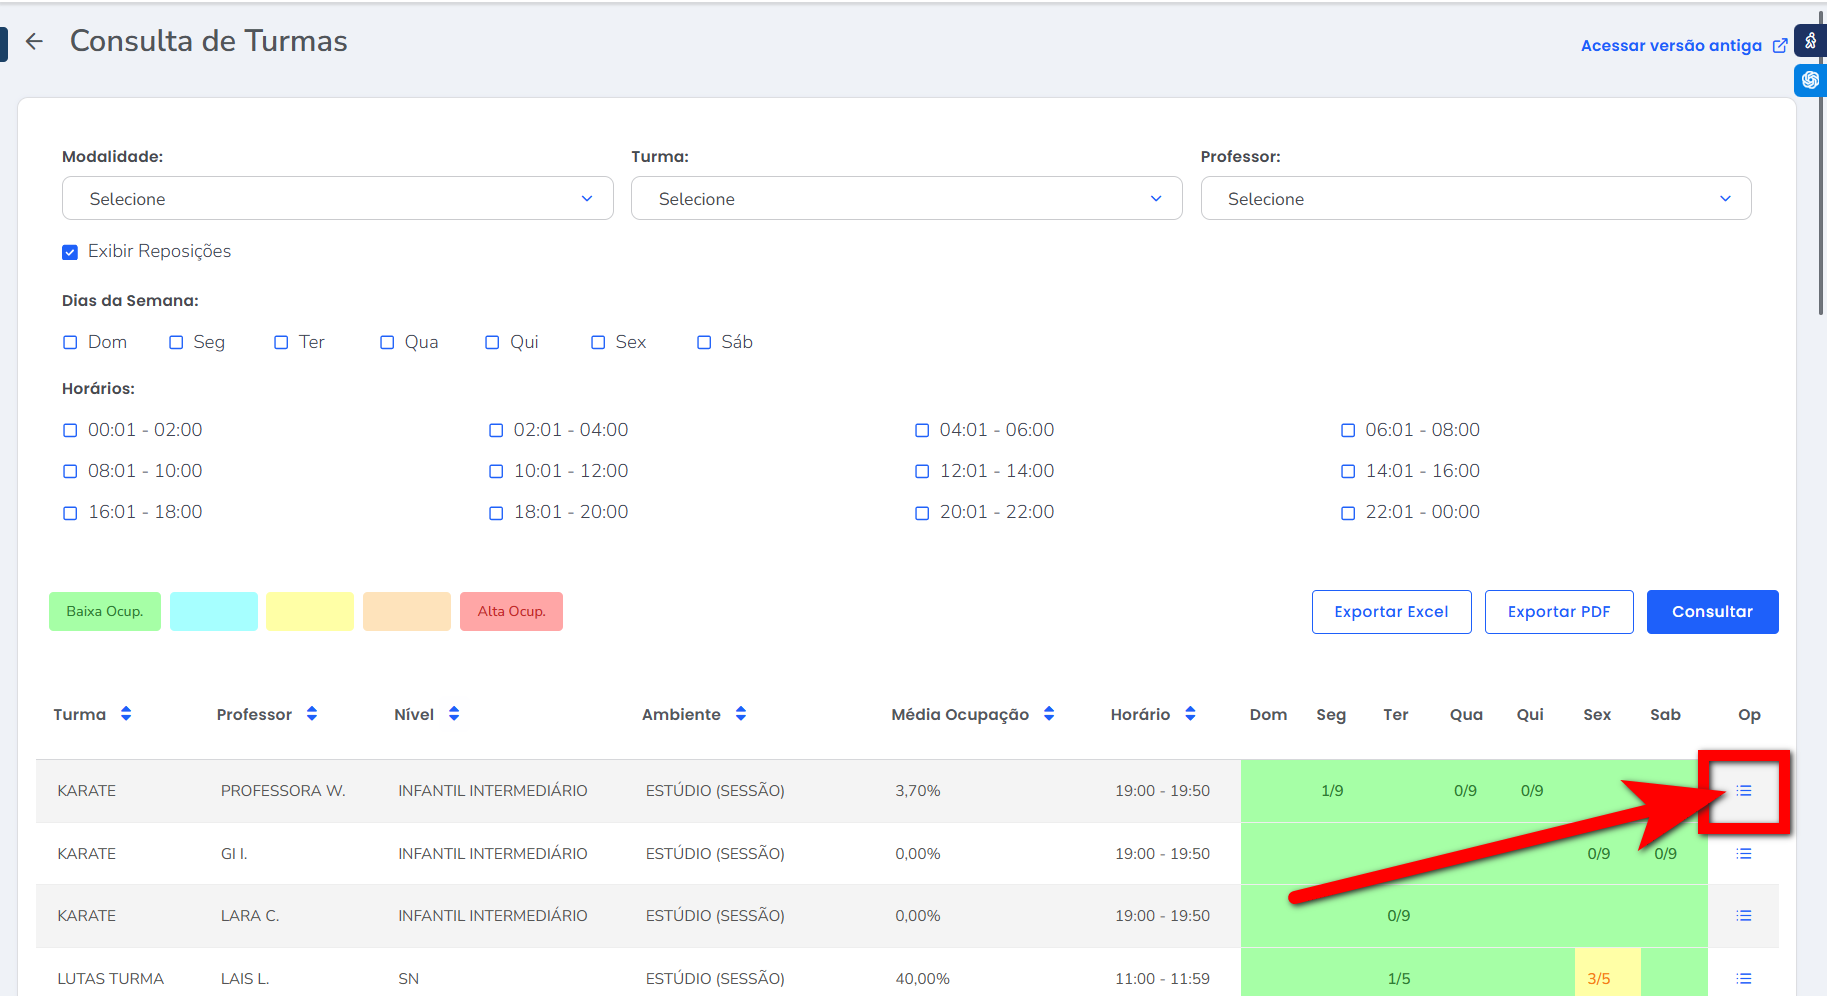This screenshot has width=1827, height=996.
Task: Click the accessibility icon at top right
Action: pyautogui.click(x=1810, y=41)
